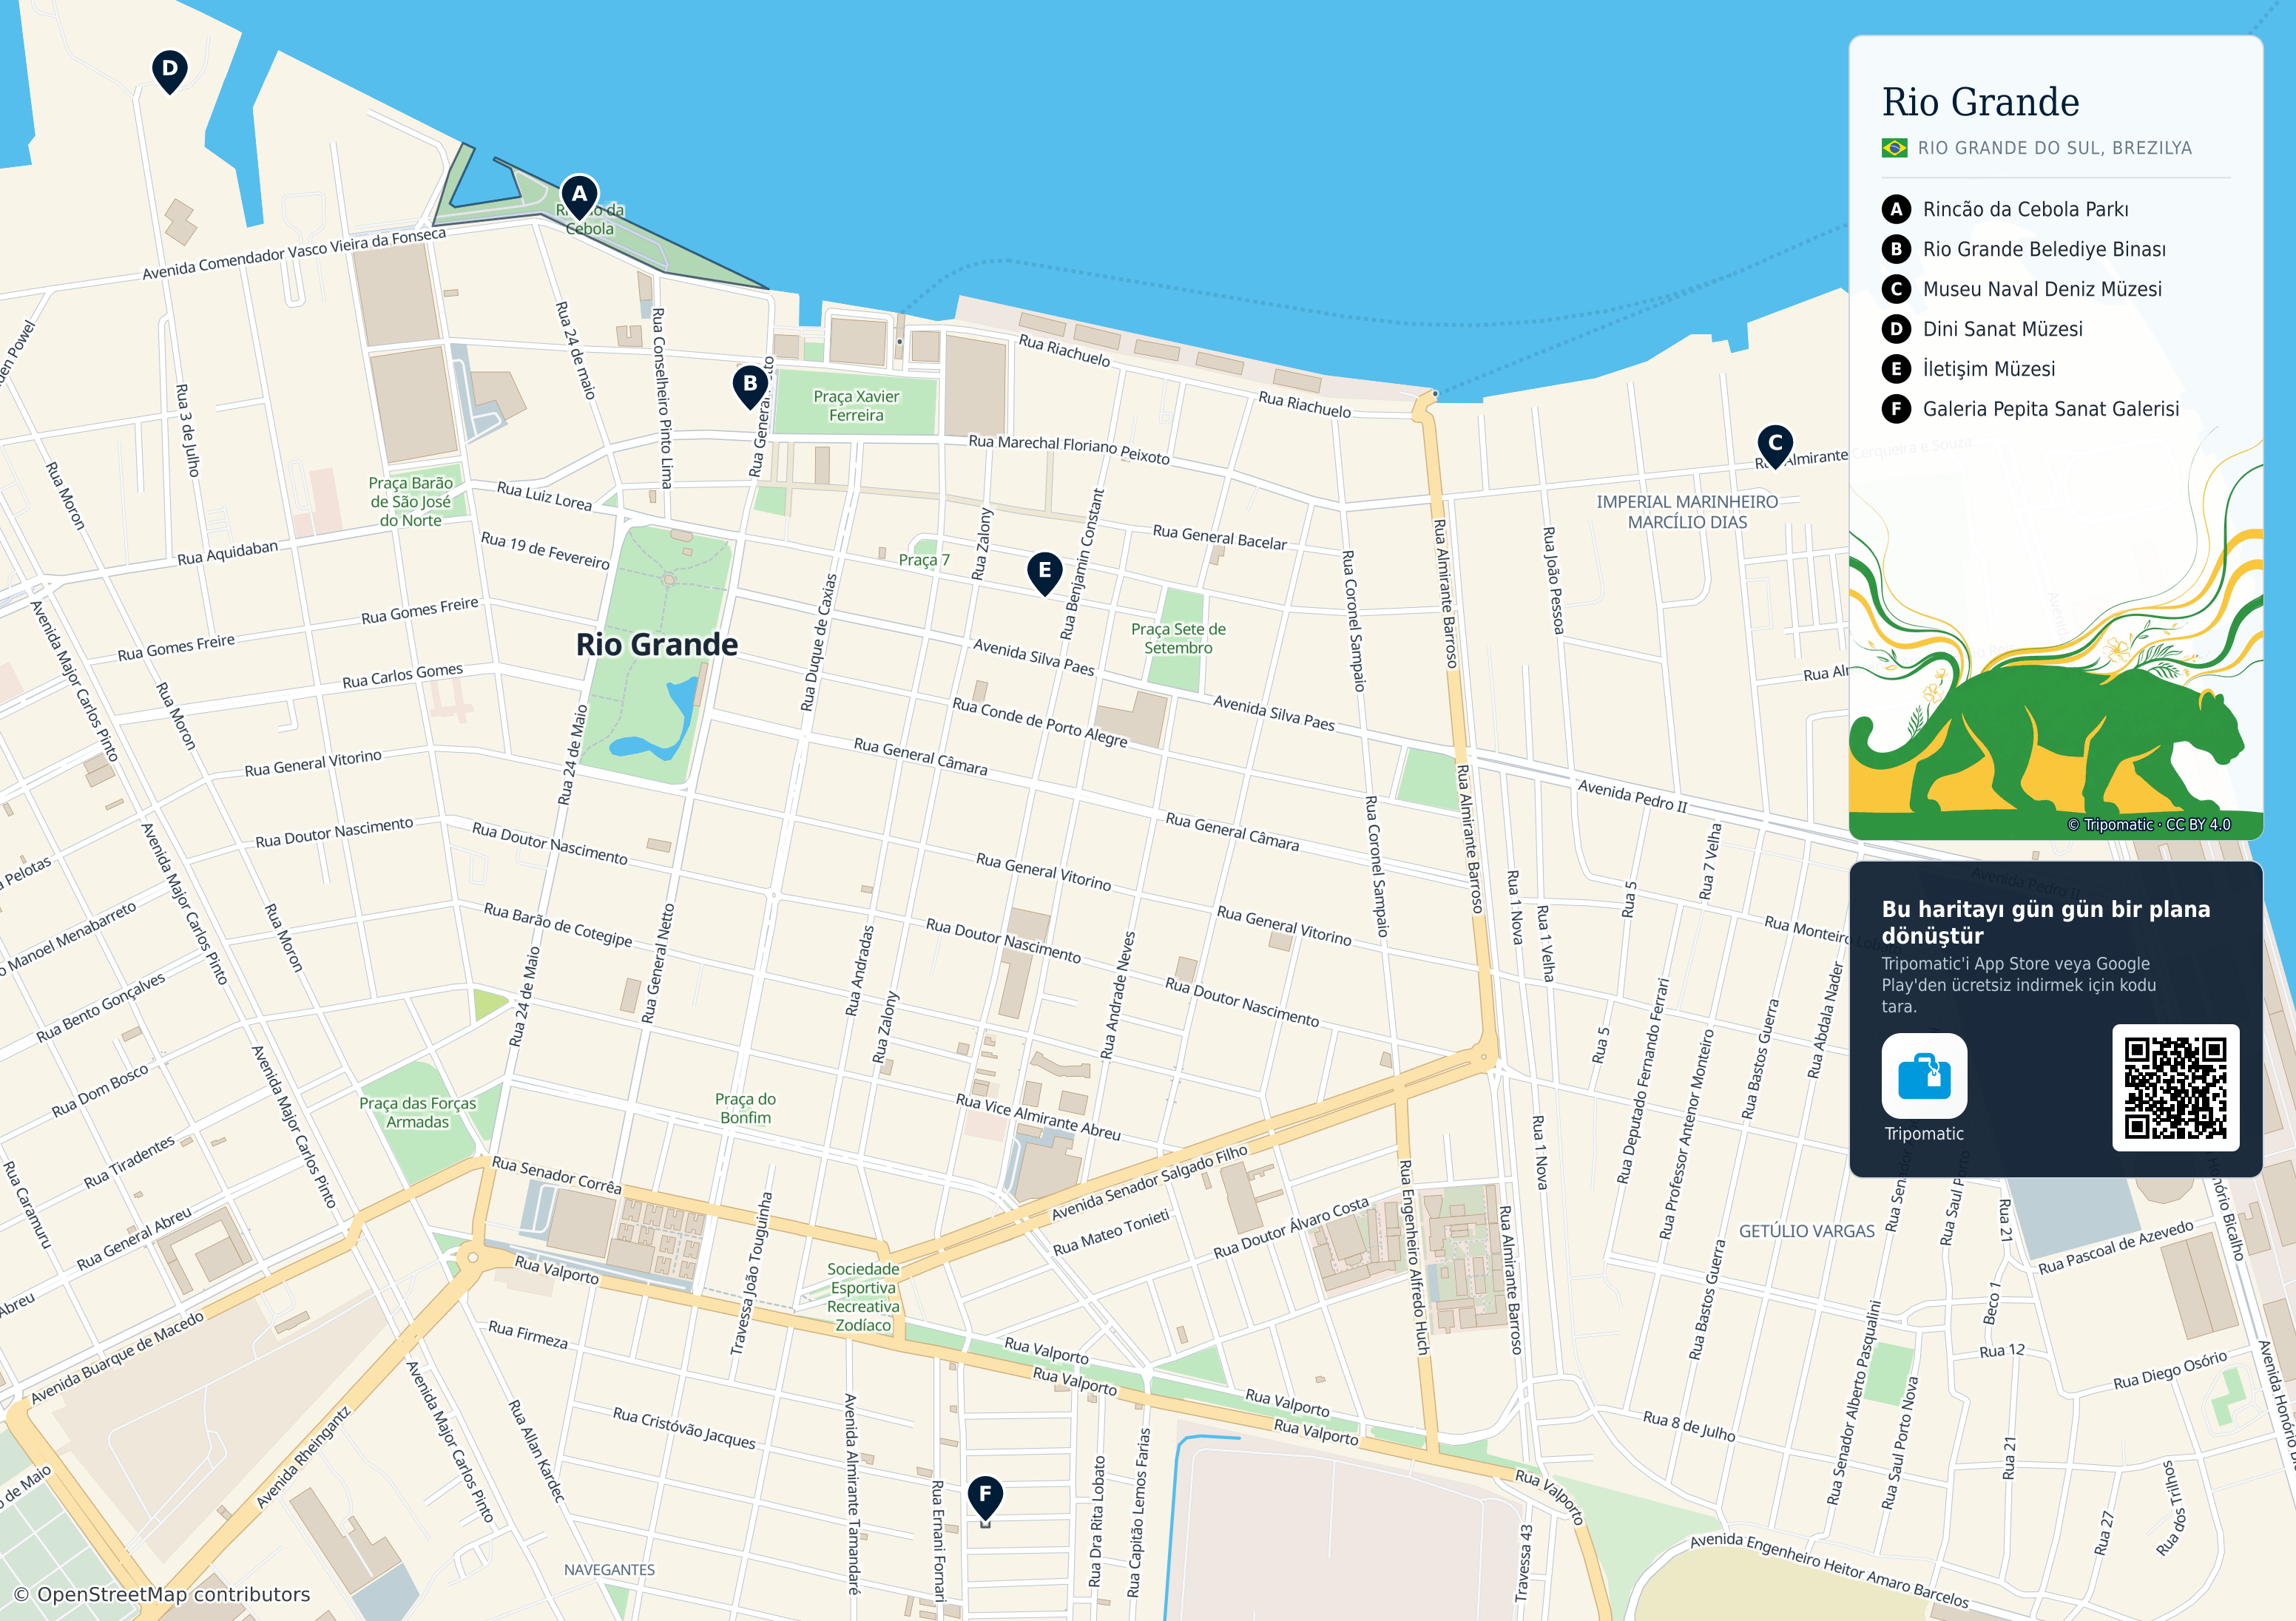This screenshot has height=1621, width=2296.
Task: Click the OpenStreetMap contributors attribution
Action: tap(162, 1594)
